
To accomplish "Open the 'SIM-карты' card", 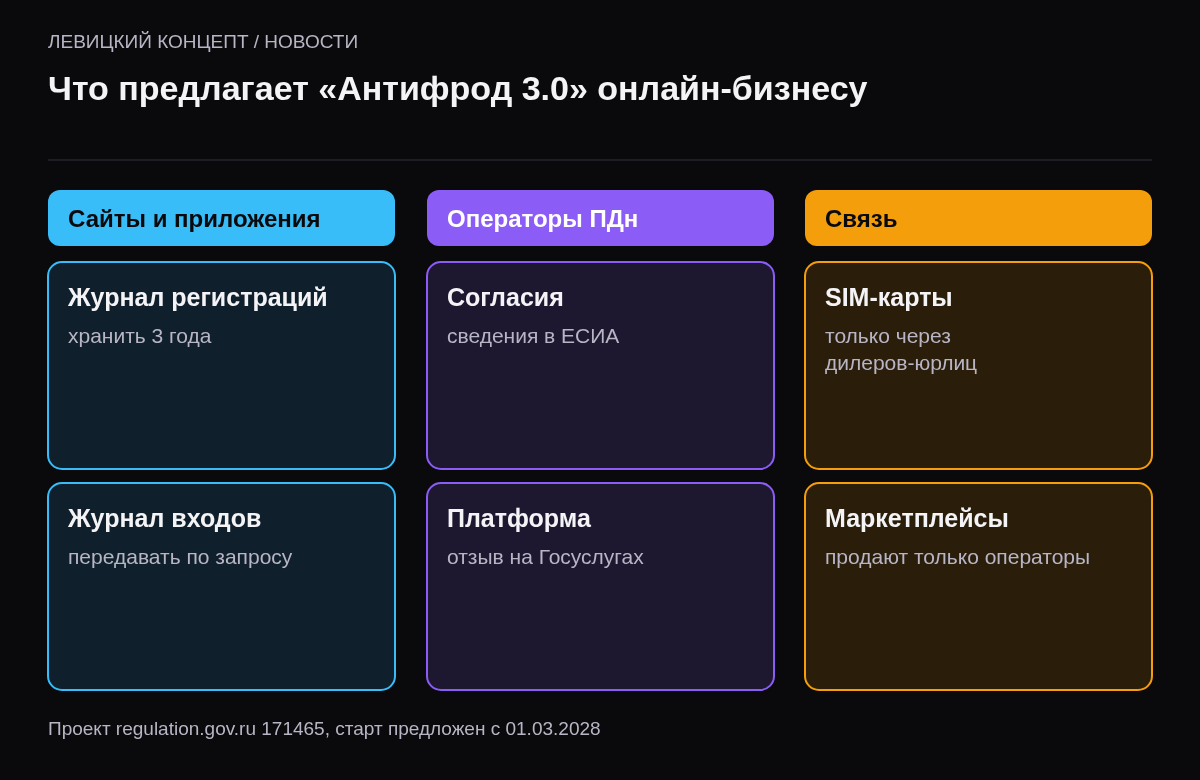I will point(978,365).
